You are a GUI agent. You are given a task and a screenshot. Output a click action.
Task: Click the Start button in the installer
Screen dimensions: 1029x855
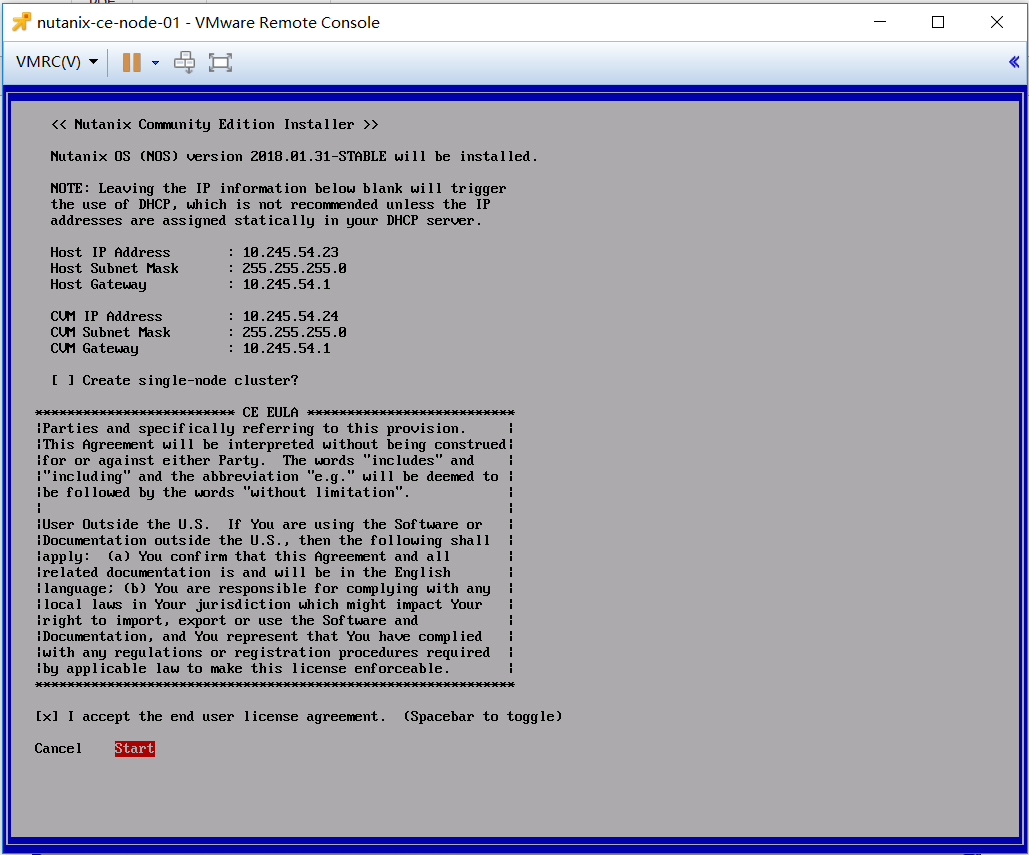pos(135,749)
